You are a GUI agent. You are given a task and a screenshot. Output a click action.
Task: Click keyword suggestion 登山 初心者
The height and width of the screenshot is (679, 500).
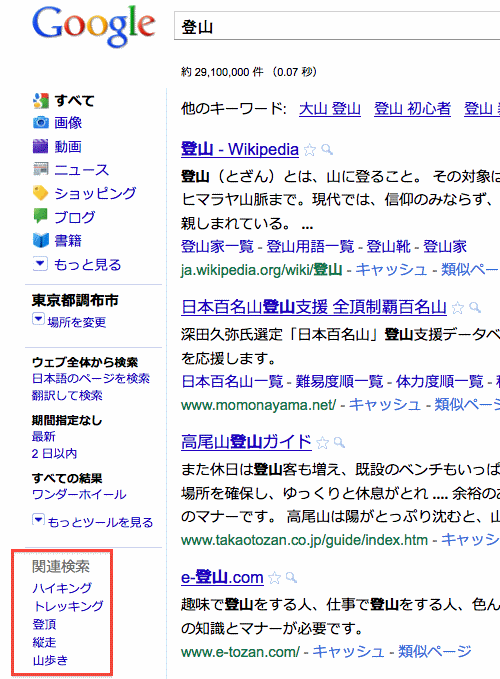pyautogui.click(x=413, y=109)
